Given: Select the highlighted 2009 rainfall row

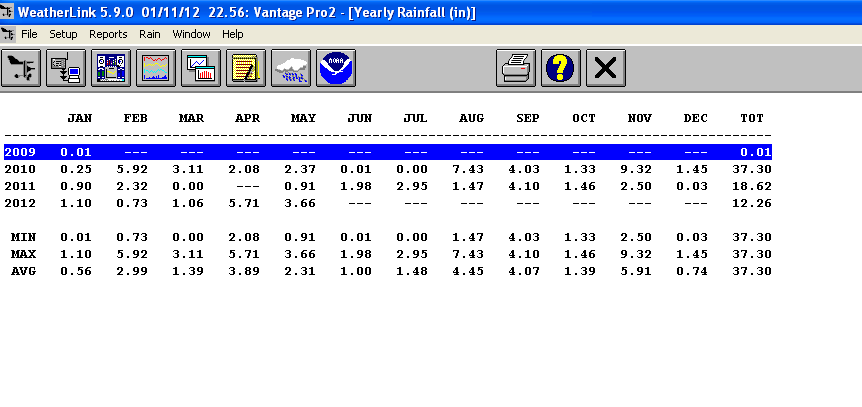Looking at the screenshot, I should coord(387,152).
